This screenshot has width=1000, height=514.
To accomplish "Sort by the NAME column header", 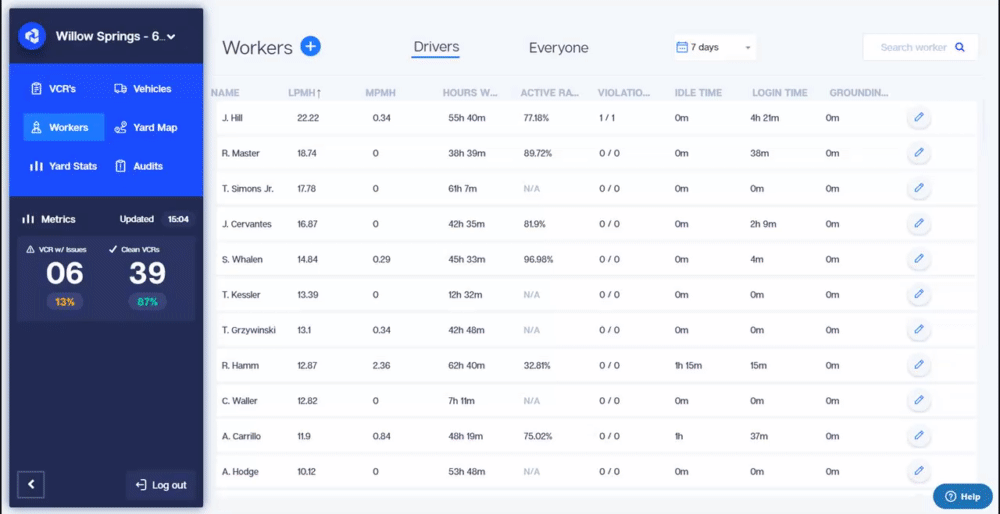I will [x=225, y=93].
